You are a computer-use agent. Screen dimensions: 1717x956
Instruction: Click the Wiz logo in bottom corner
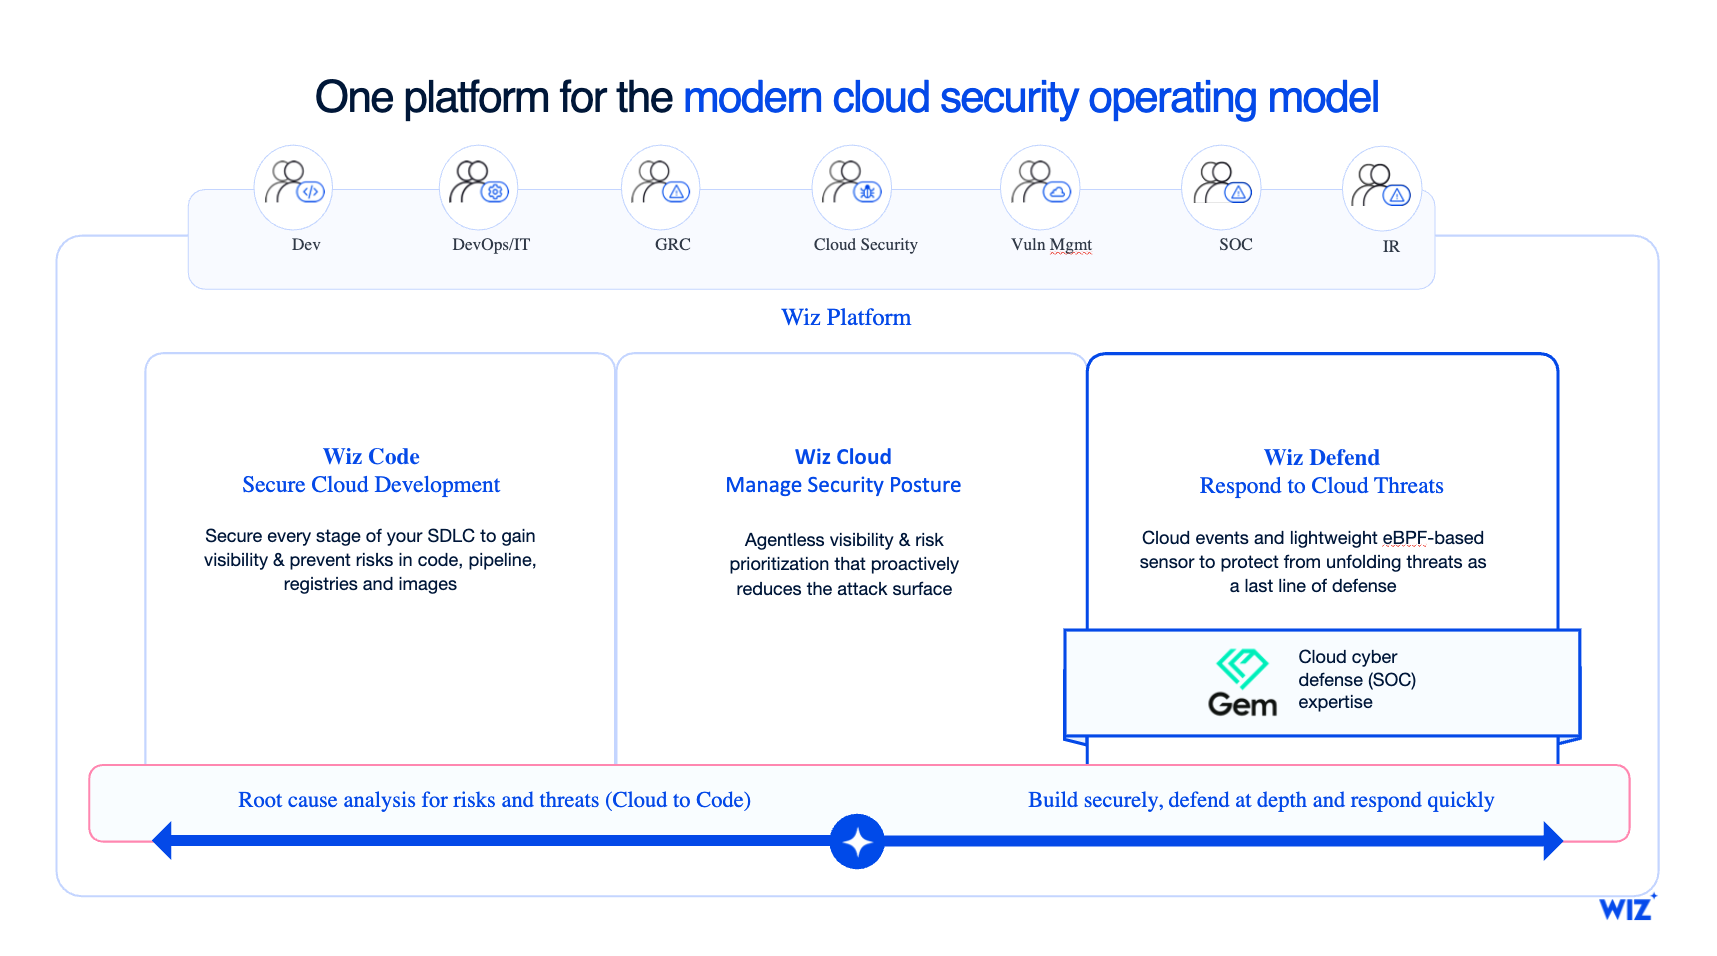click(x=1626, y=908)
